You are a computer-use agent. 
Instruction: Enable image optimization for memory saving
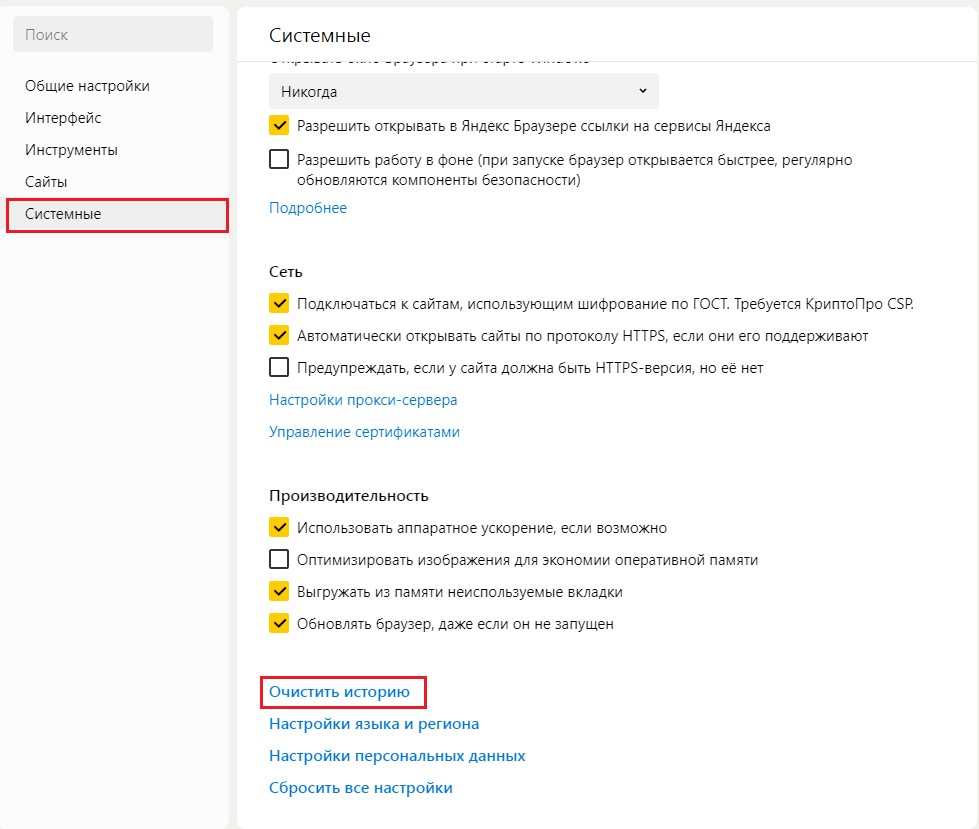coord(279,560)
